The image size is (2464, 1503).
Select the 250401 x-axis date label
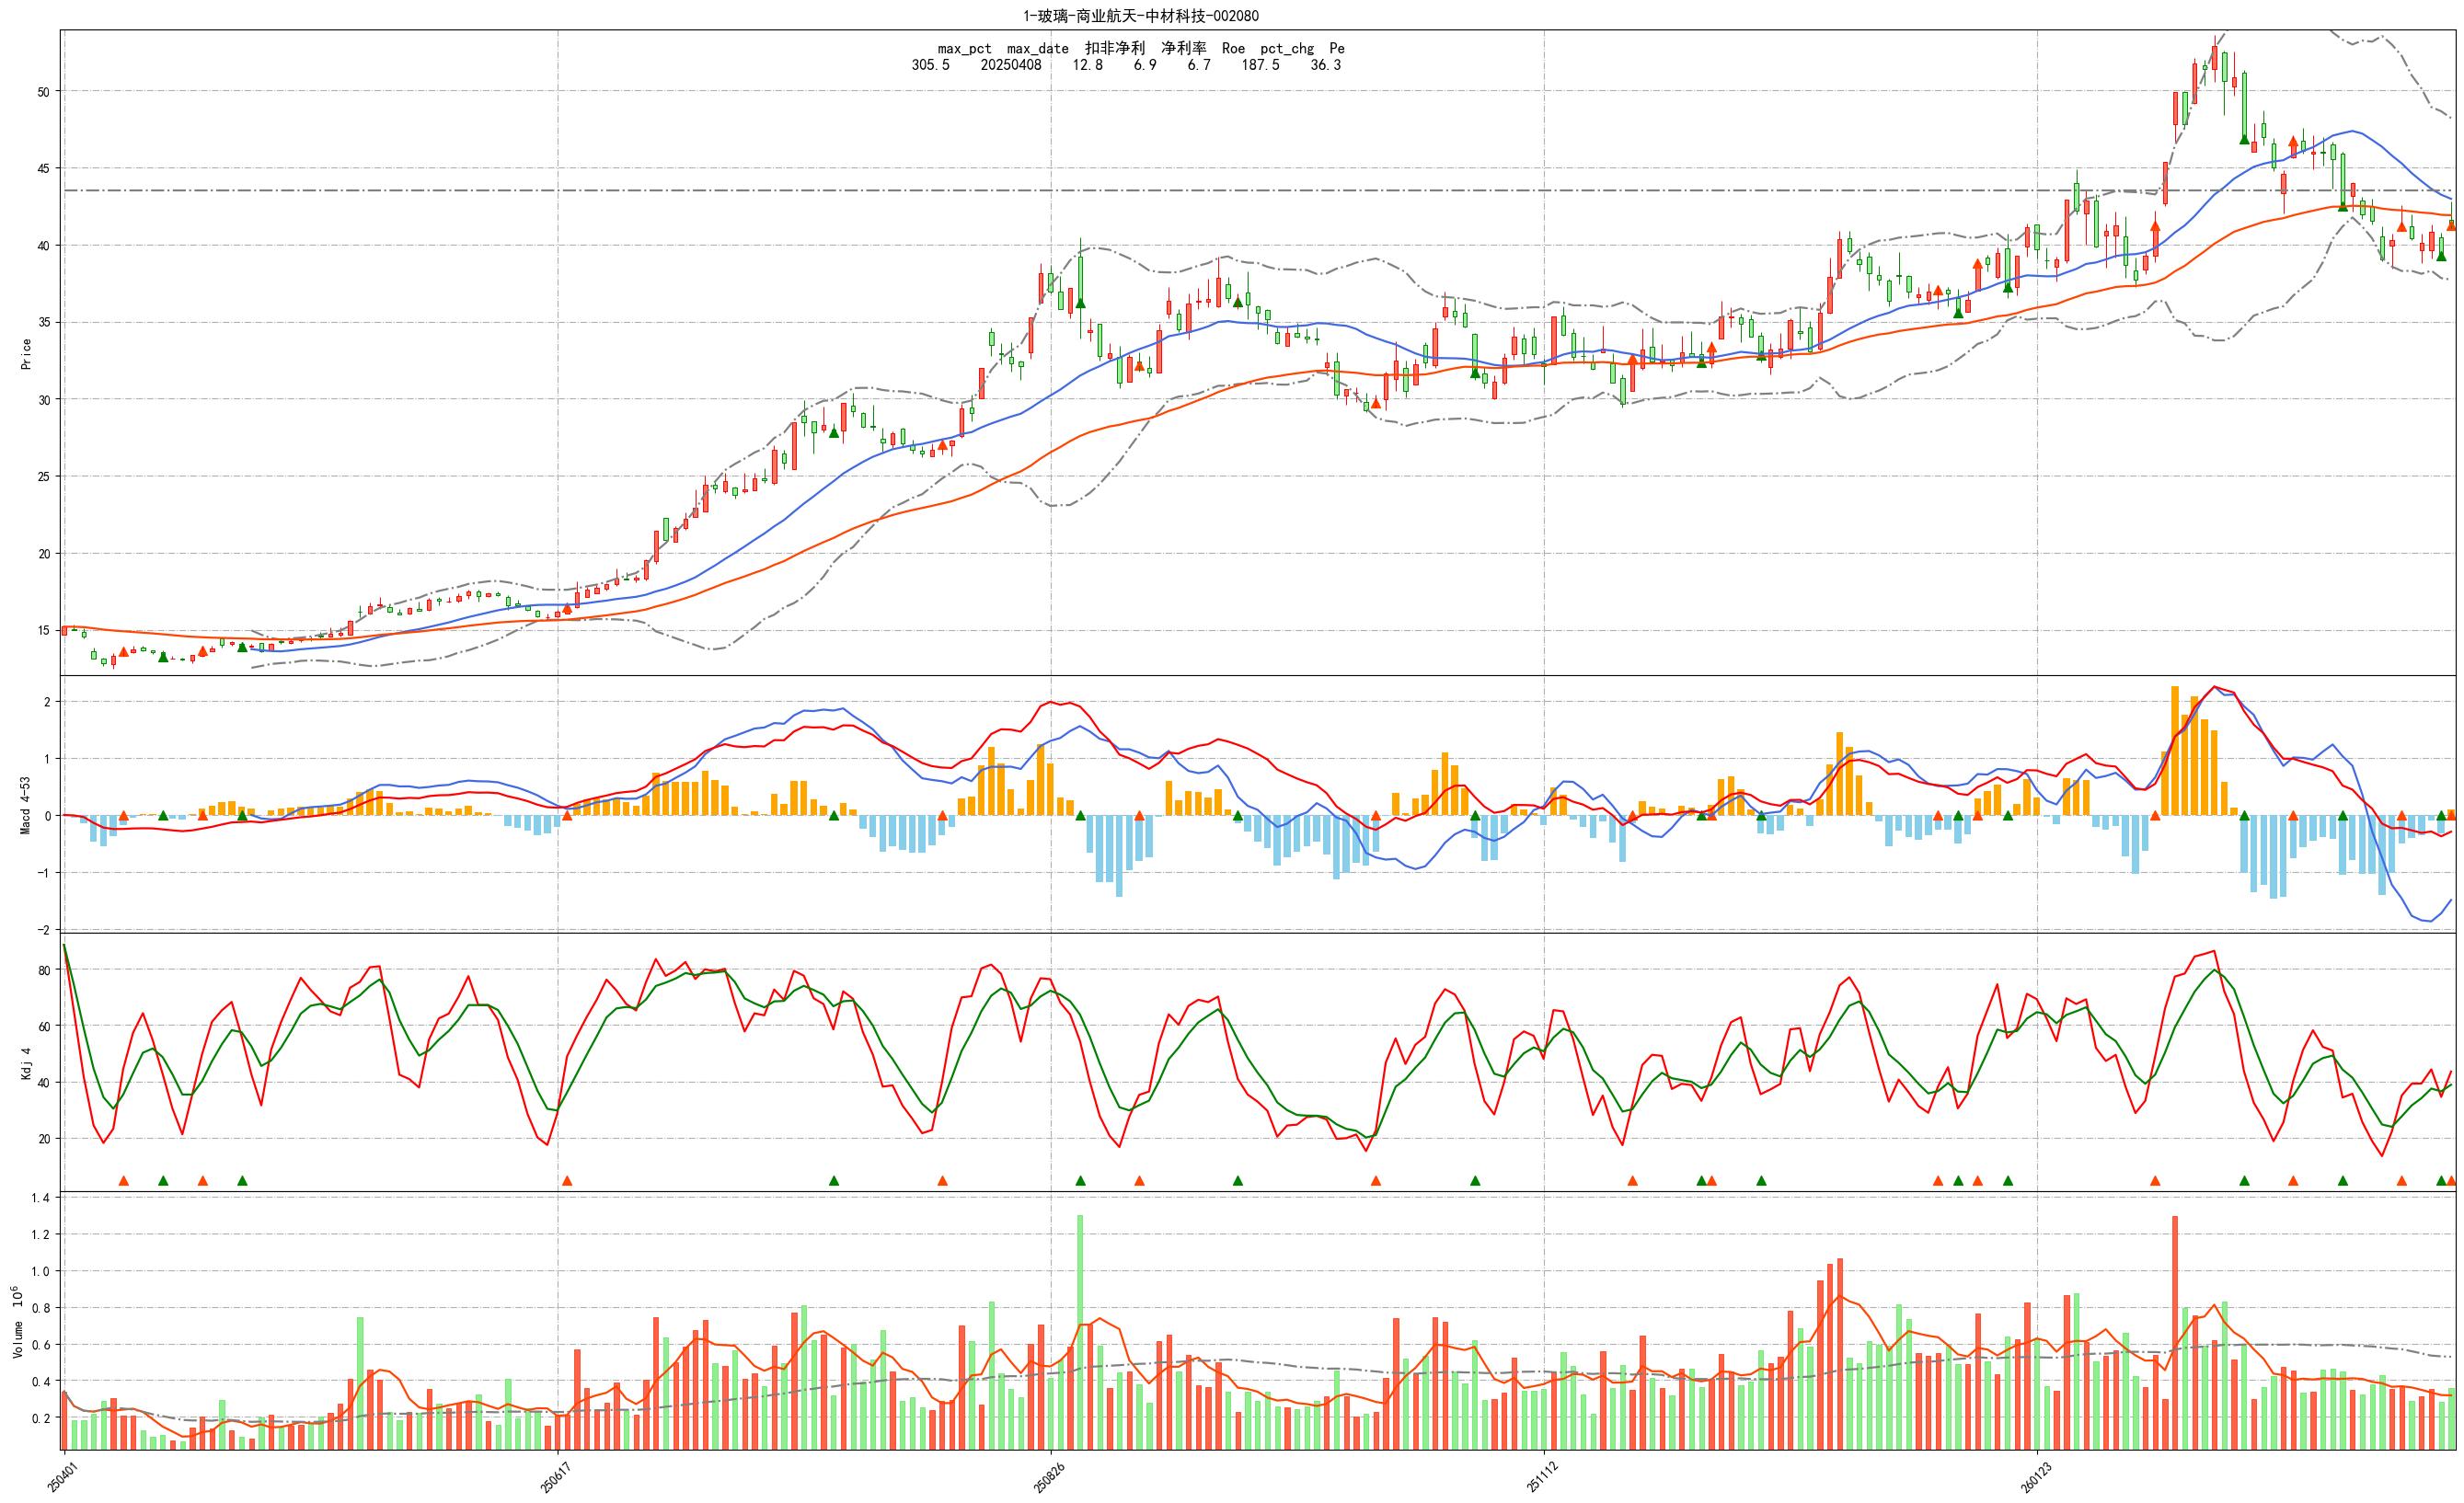click(x=62, y=1477)
